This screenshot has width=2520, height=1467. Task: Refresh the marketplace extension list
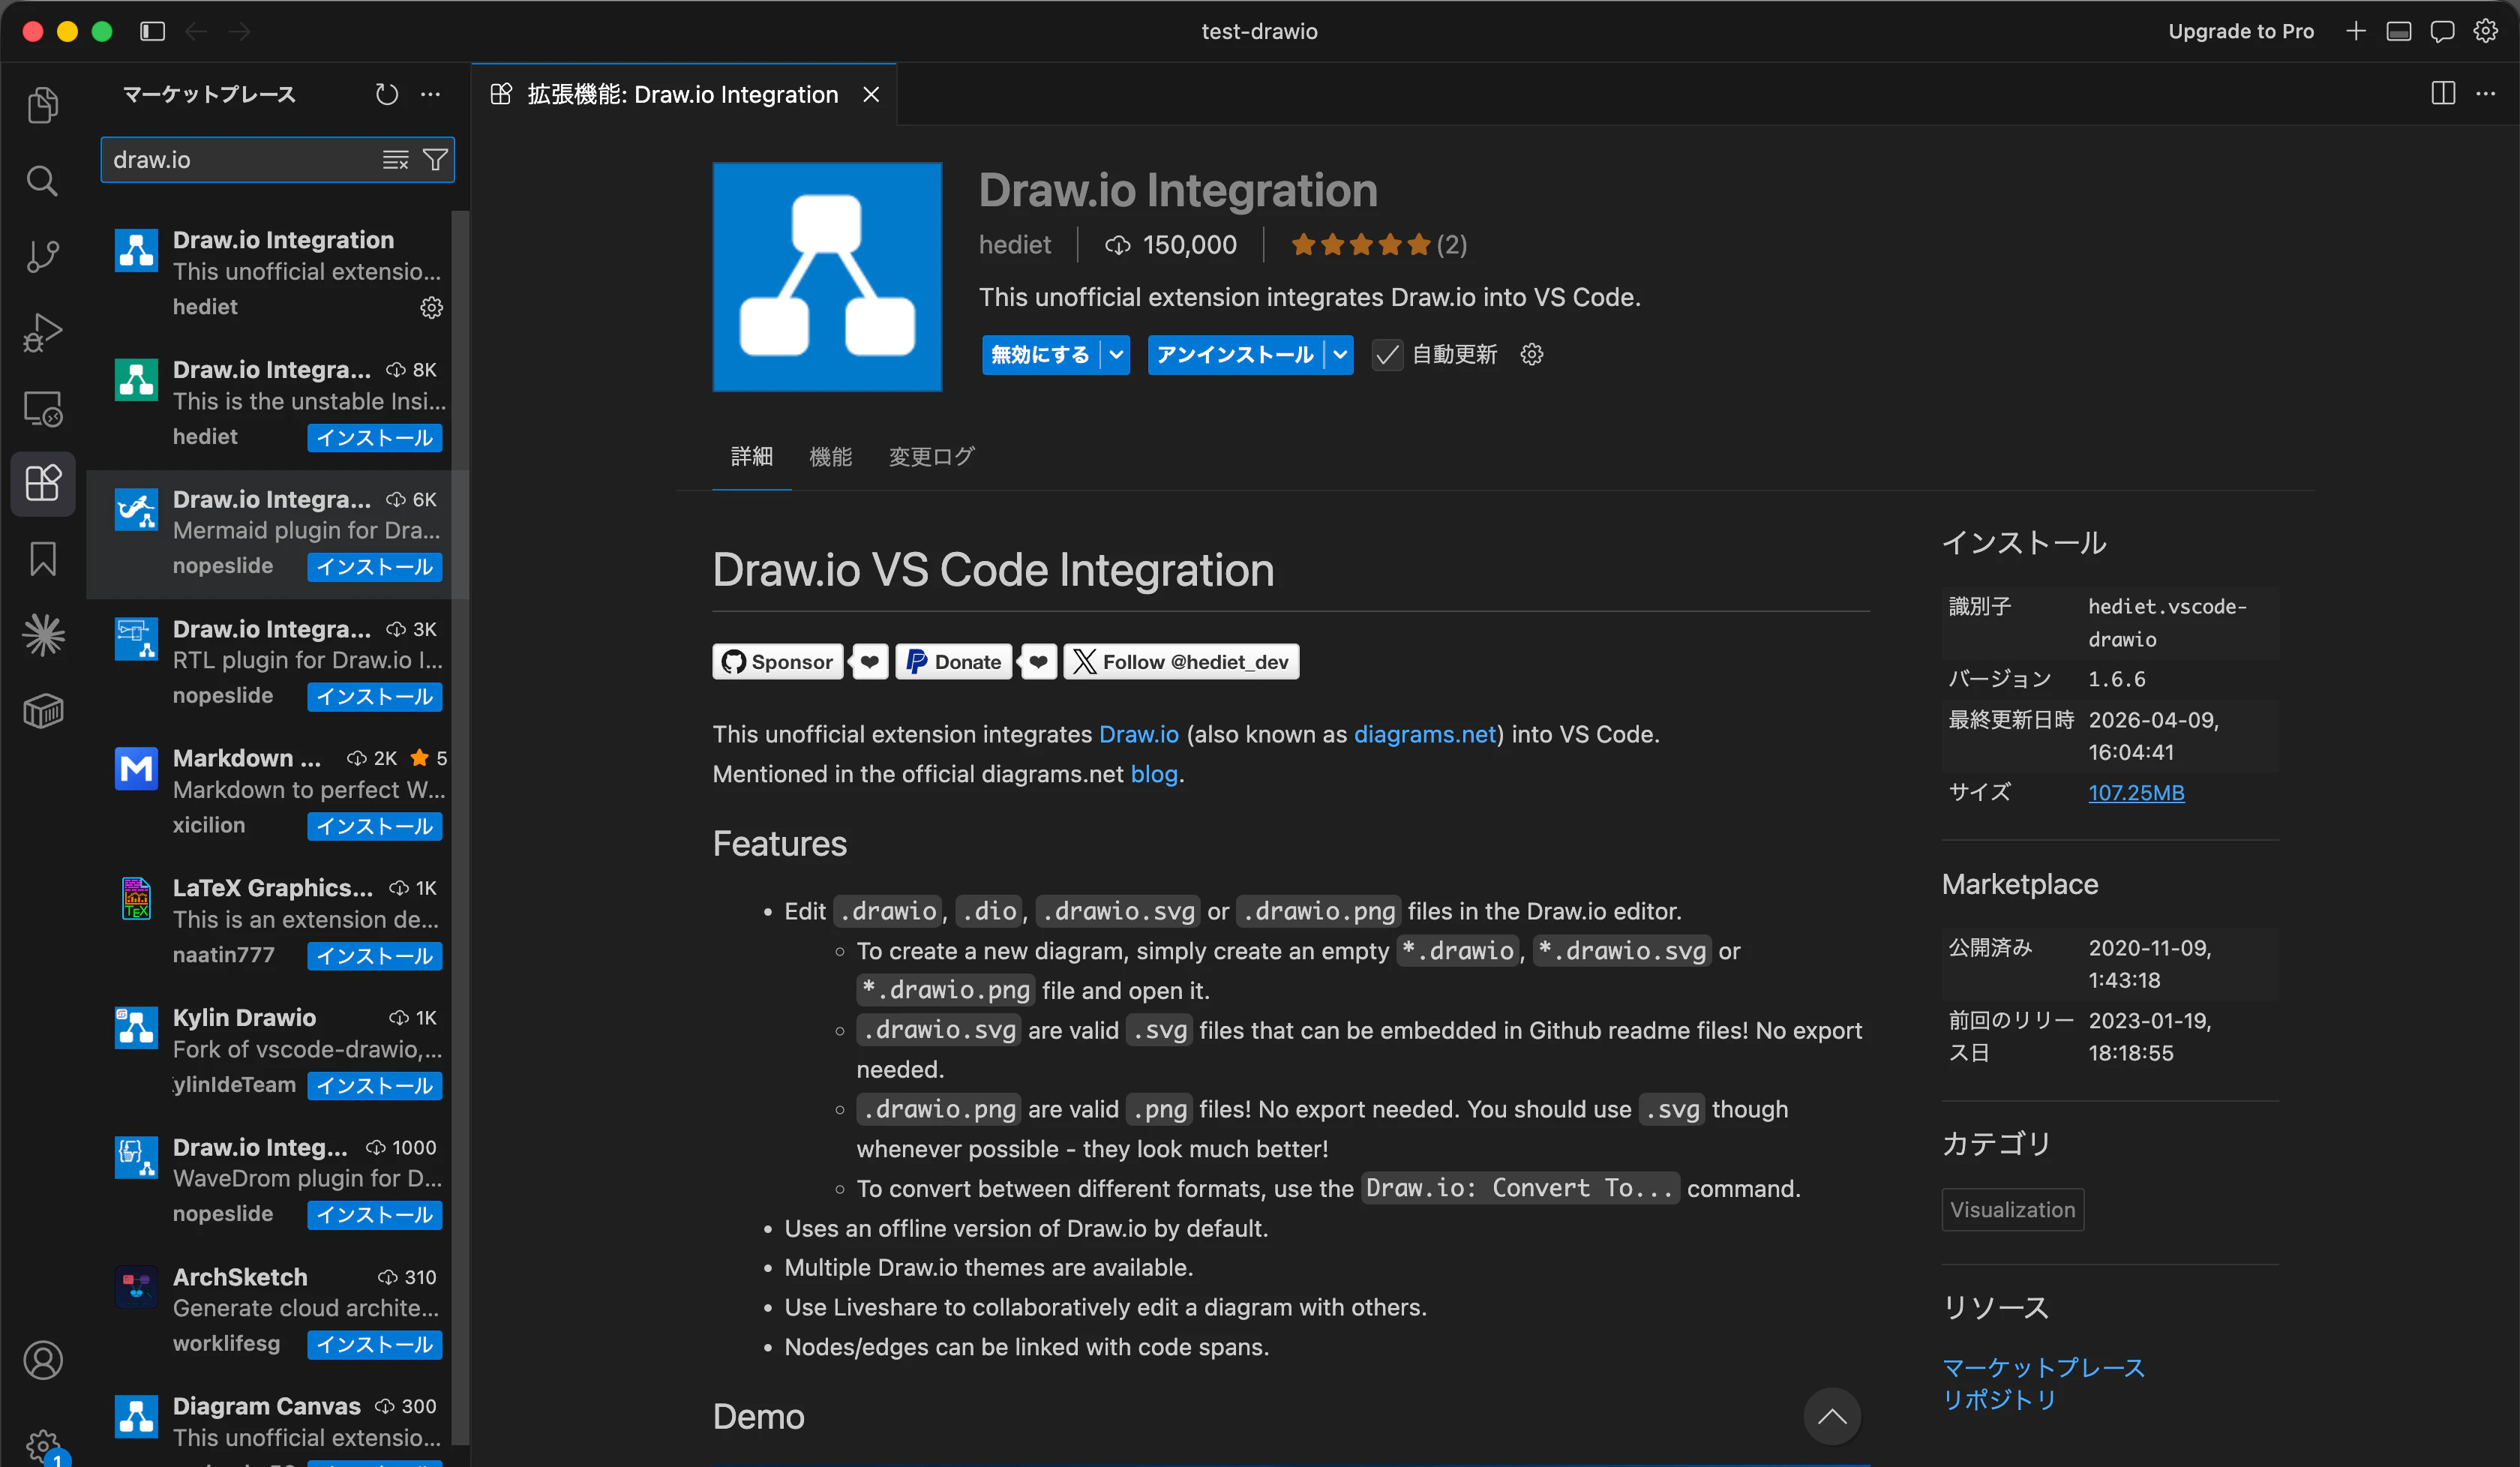(387, 94)
